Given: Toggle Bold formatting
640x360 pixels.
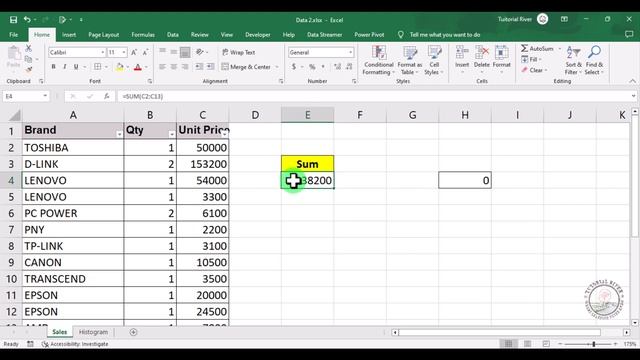Looking at the screenshot, I should [x=53, y=67].
